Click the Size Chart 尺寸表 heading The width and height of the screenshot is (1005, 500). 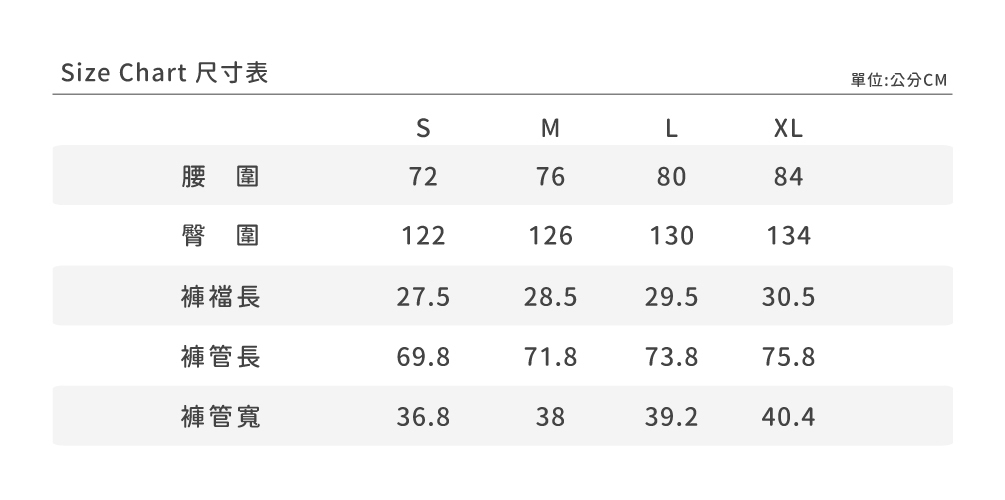click(x=164, y=73)
